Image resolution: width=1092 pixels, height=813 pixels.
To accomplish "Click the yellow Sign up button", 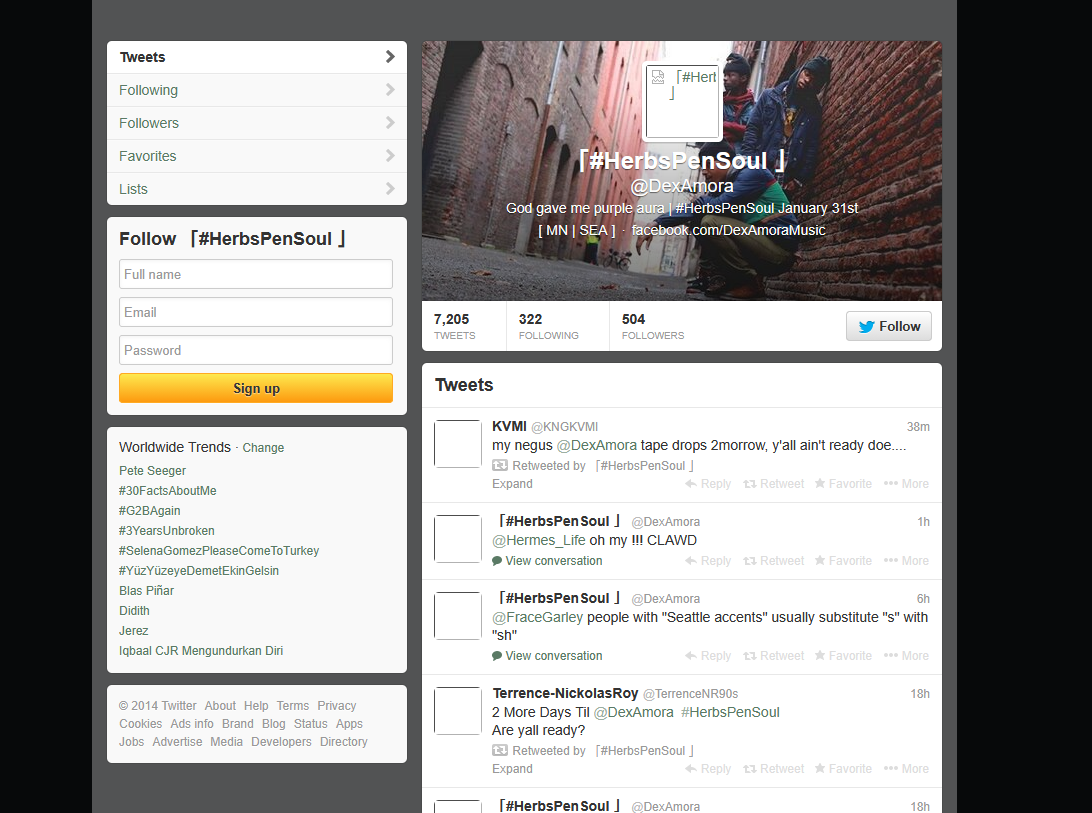I will click(256, 388).
